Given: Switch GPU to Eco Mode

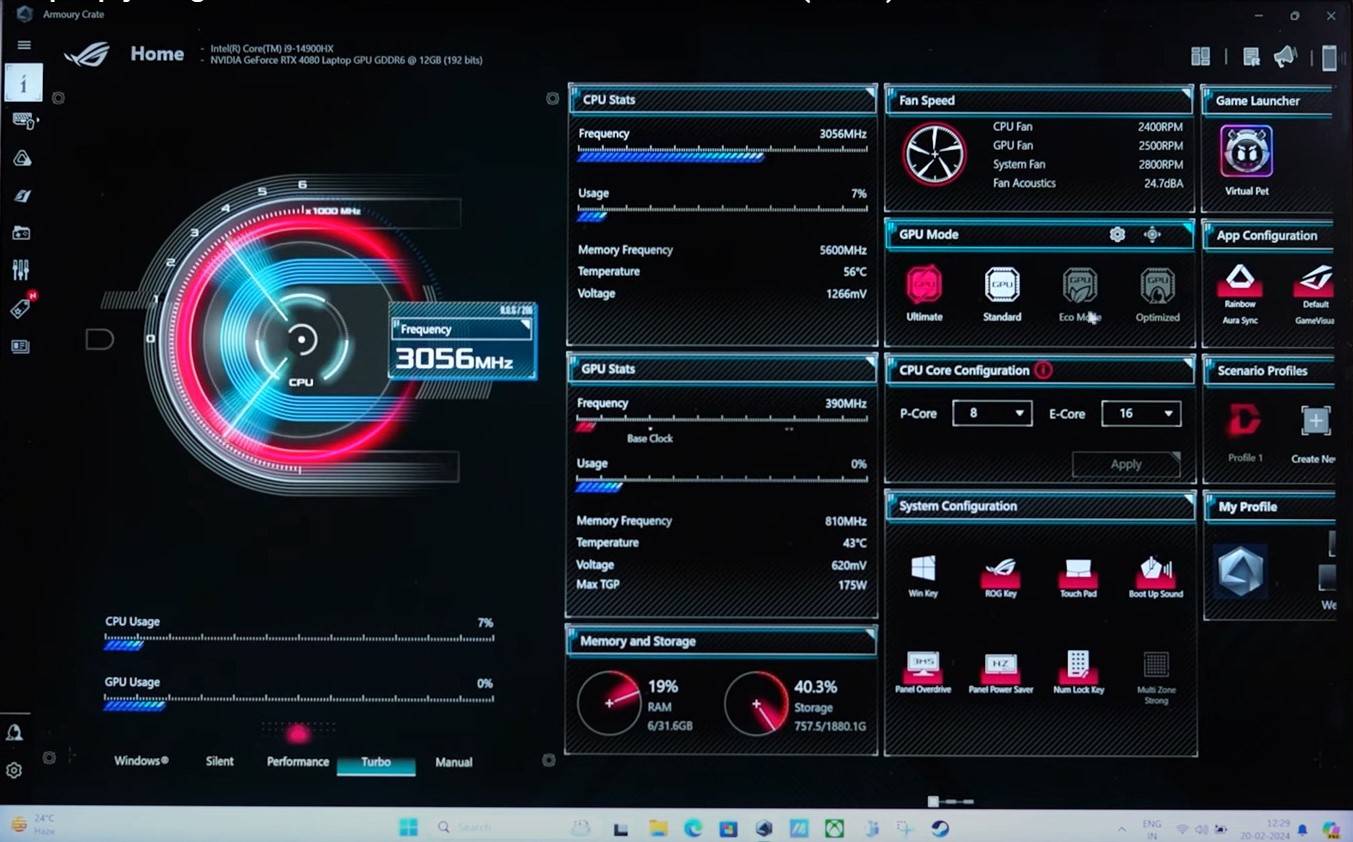Looking at the screenshot, I should 1079,287.
